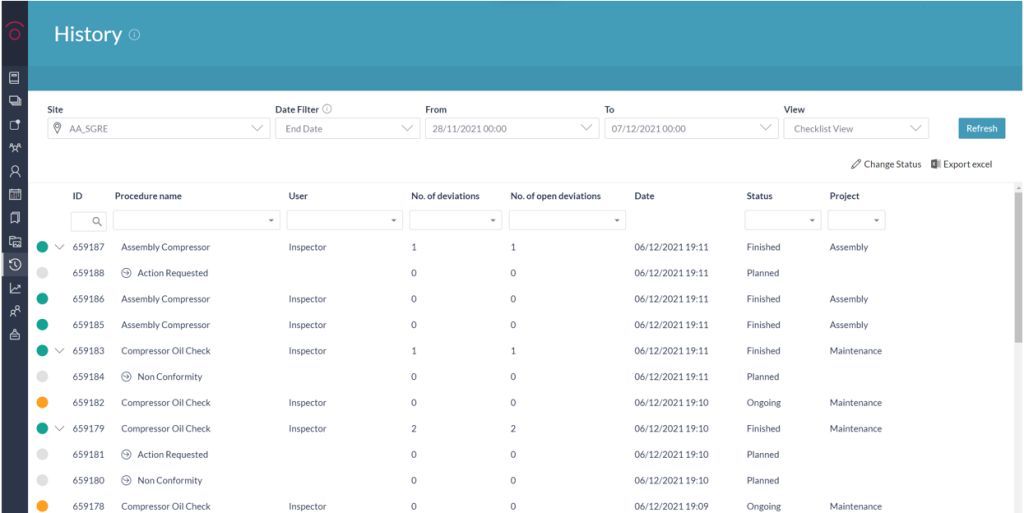Click the grey status dot of row 659188
Viewport: 1024px width, 513px height.
(x=42, y=273)
